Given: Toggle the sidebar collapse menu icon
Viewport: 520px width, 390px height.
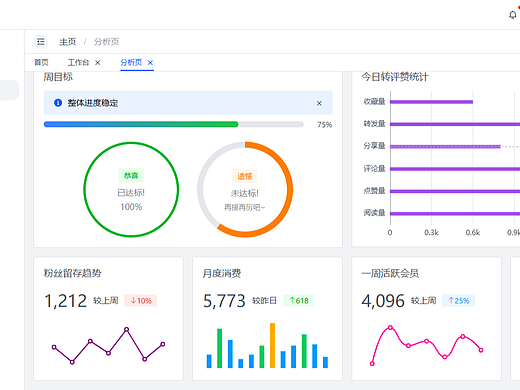Looking at the screenshot, I should coord(41,42).
